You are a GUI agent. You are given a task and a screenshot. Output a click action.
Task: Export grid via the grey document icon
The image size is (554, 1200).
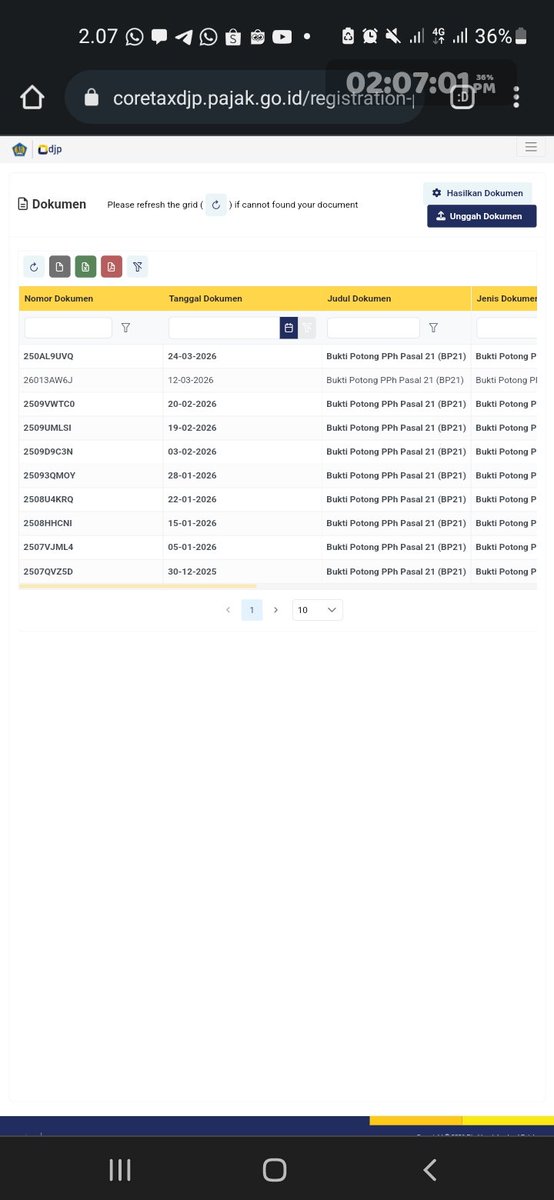[x=60, y=267]
